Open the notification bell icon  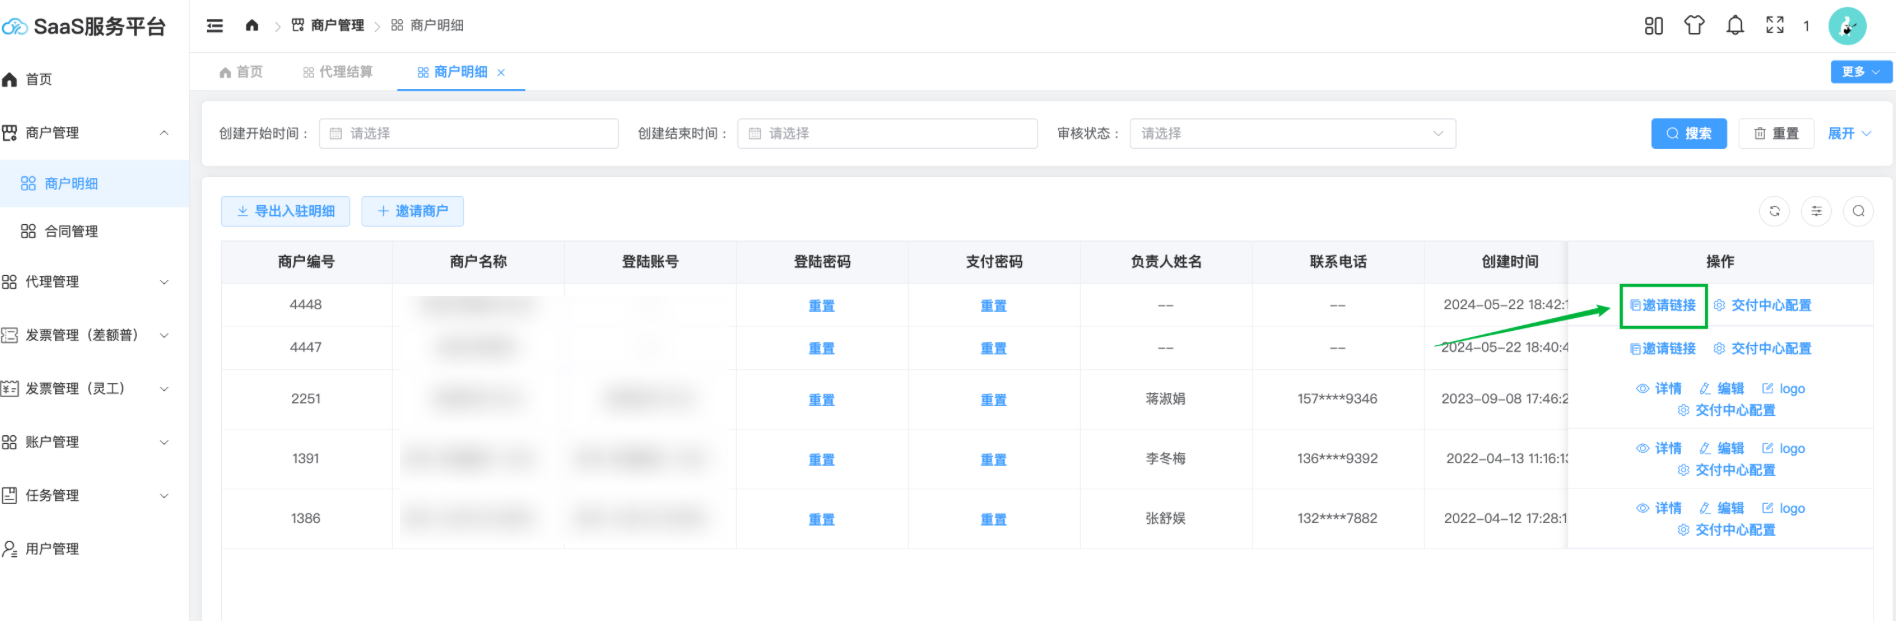coord(1735,26)
